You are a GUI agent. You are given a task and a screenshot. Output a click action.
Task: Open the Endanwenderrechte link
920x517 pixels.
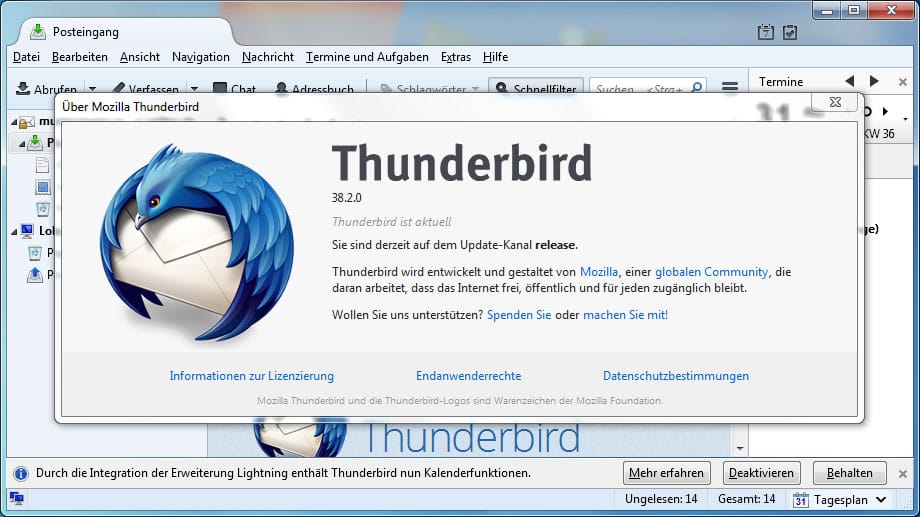(468, 376)
